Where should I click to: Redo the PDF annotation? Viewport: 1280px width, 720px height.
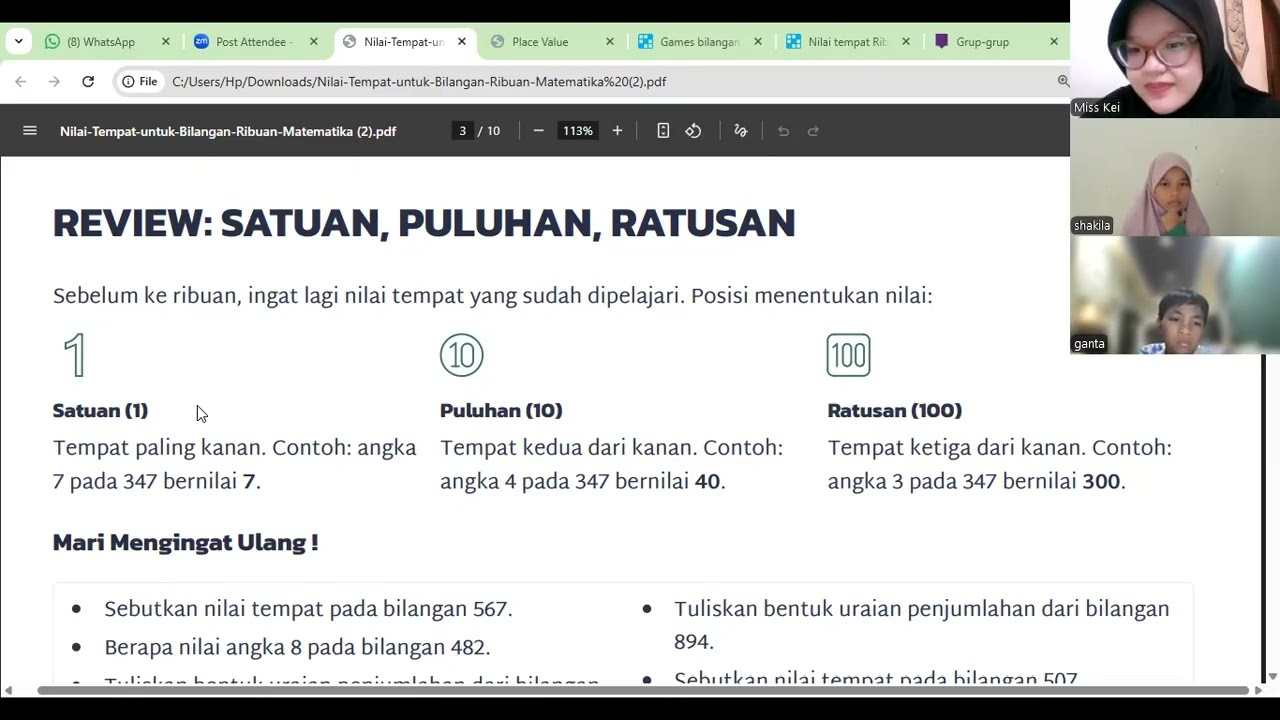pyautogui.click(x=813, y=131)
